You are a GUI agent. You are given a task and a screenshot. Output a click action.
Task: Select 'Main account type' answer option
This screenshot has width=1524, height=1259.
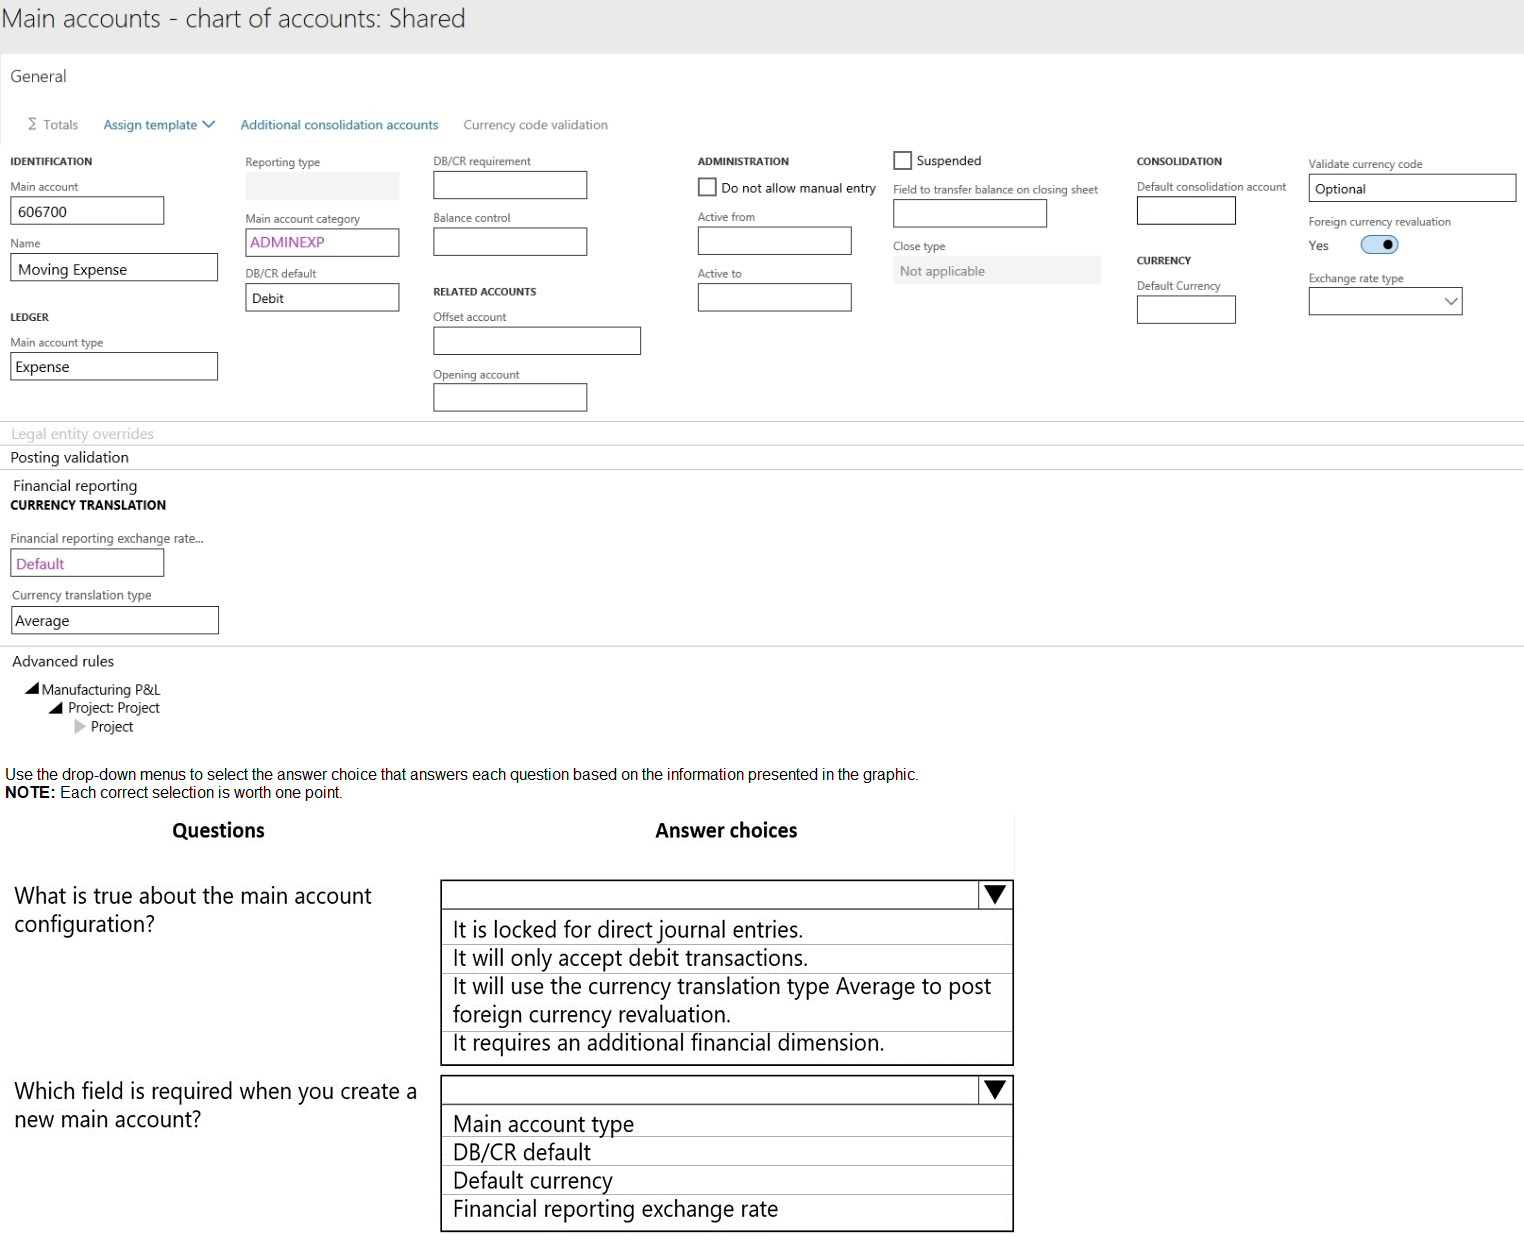click(x=543, y=1124)
